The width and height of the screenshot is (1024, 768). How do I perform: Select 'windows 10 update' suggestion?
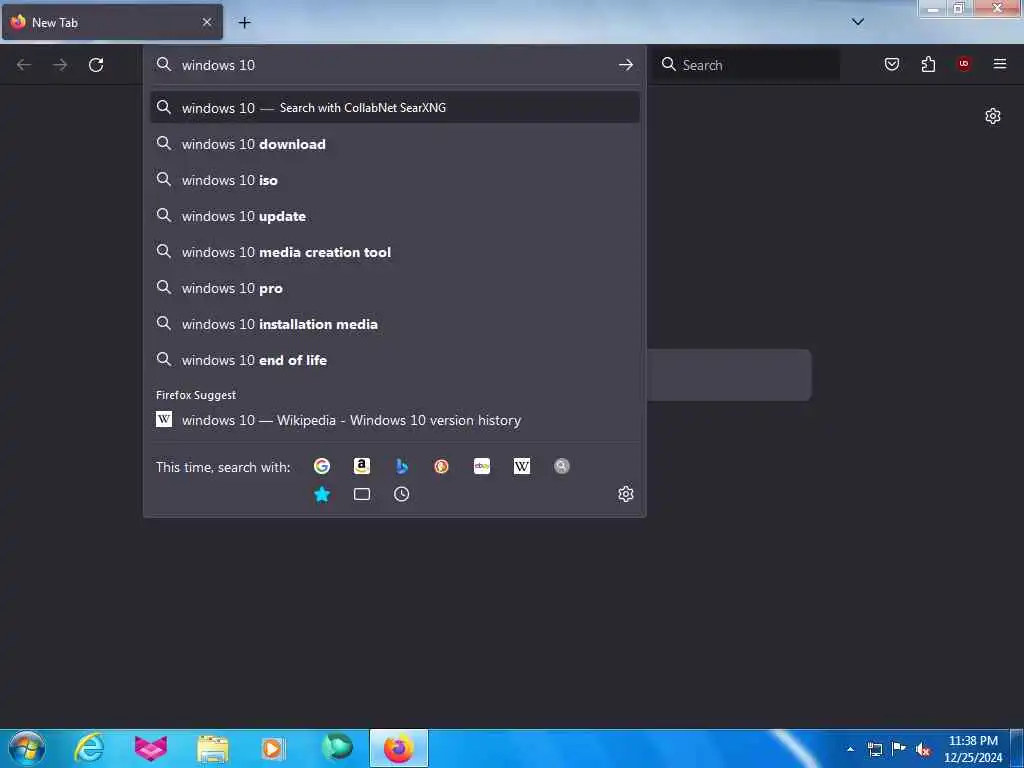coord(394,216)
